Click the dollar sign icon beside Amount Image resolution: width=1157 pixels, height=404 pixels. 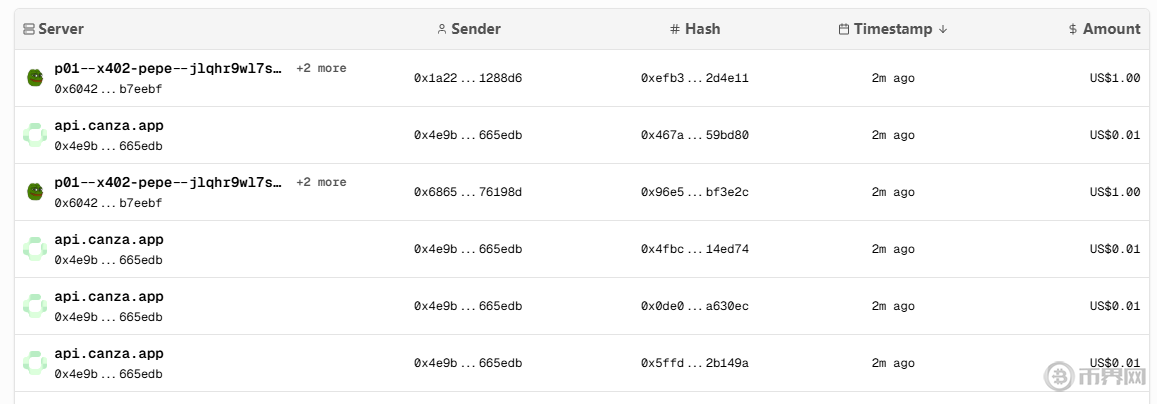coord(1073,29)
